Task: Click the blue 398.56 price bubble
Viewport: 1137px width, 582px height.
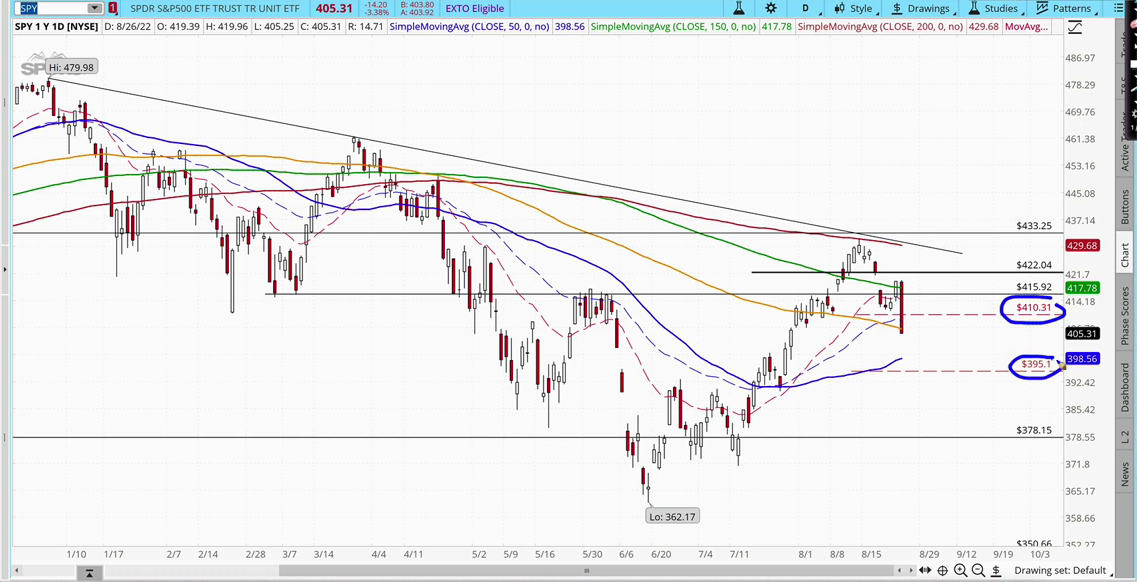Action: coord(1082,359)
